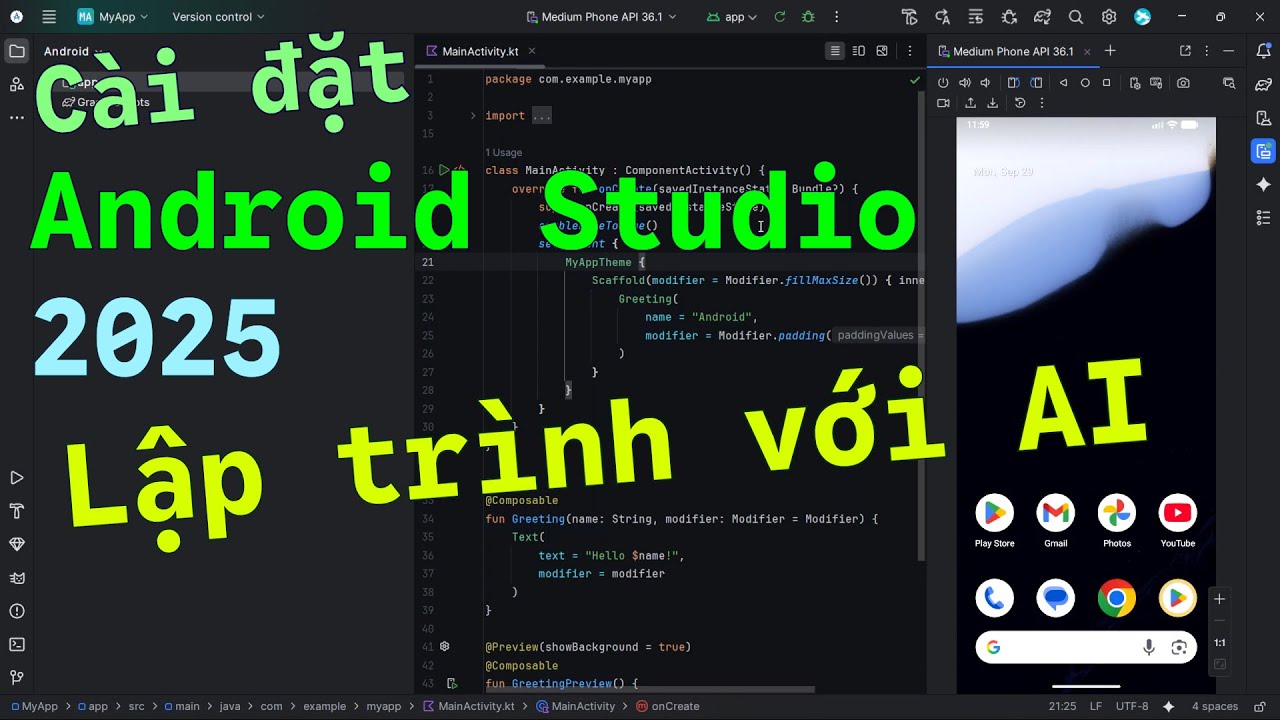
Task: Open the Git version control tool window
Action: coord(17,677)
